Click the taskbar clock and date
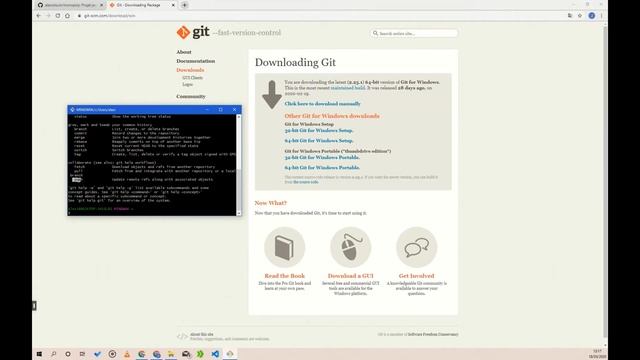 597,354
